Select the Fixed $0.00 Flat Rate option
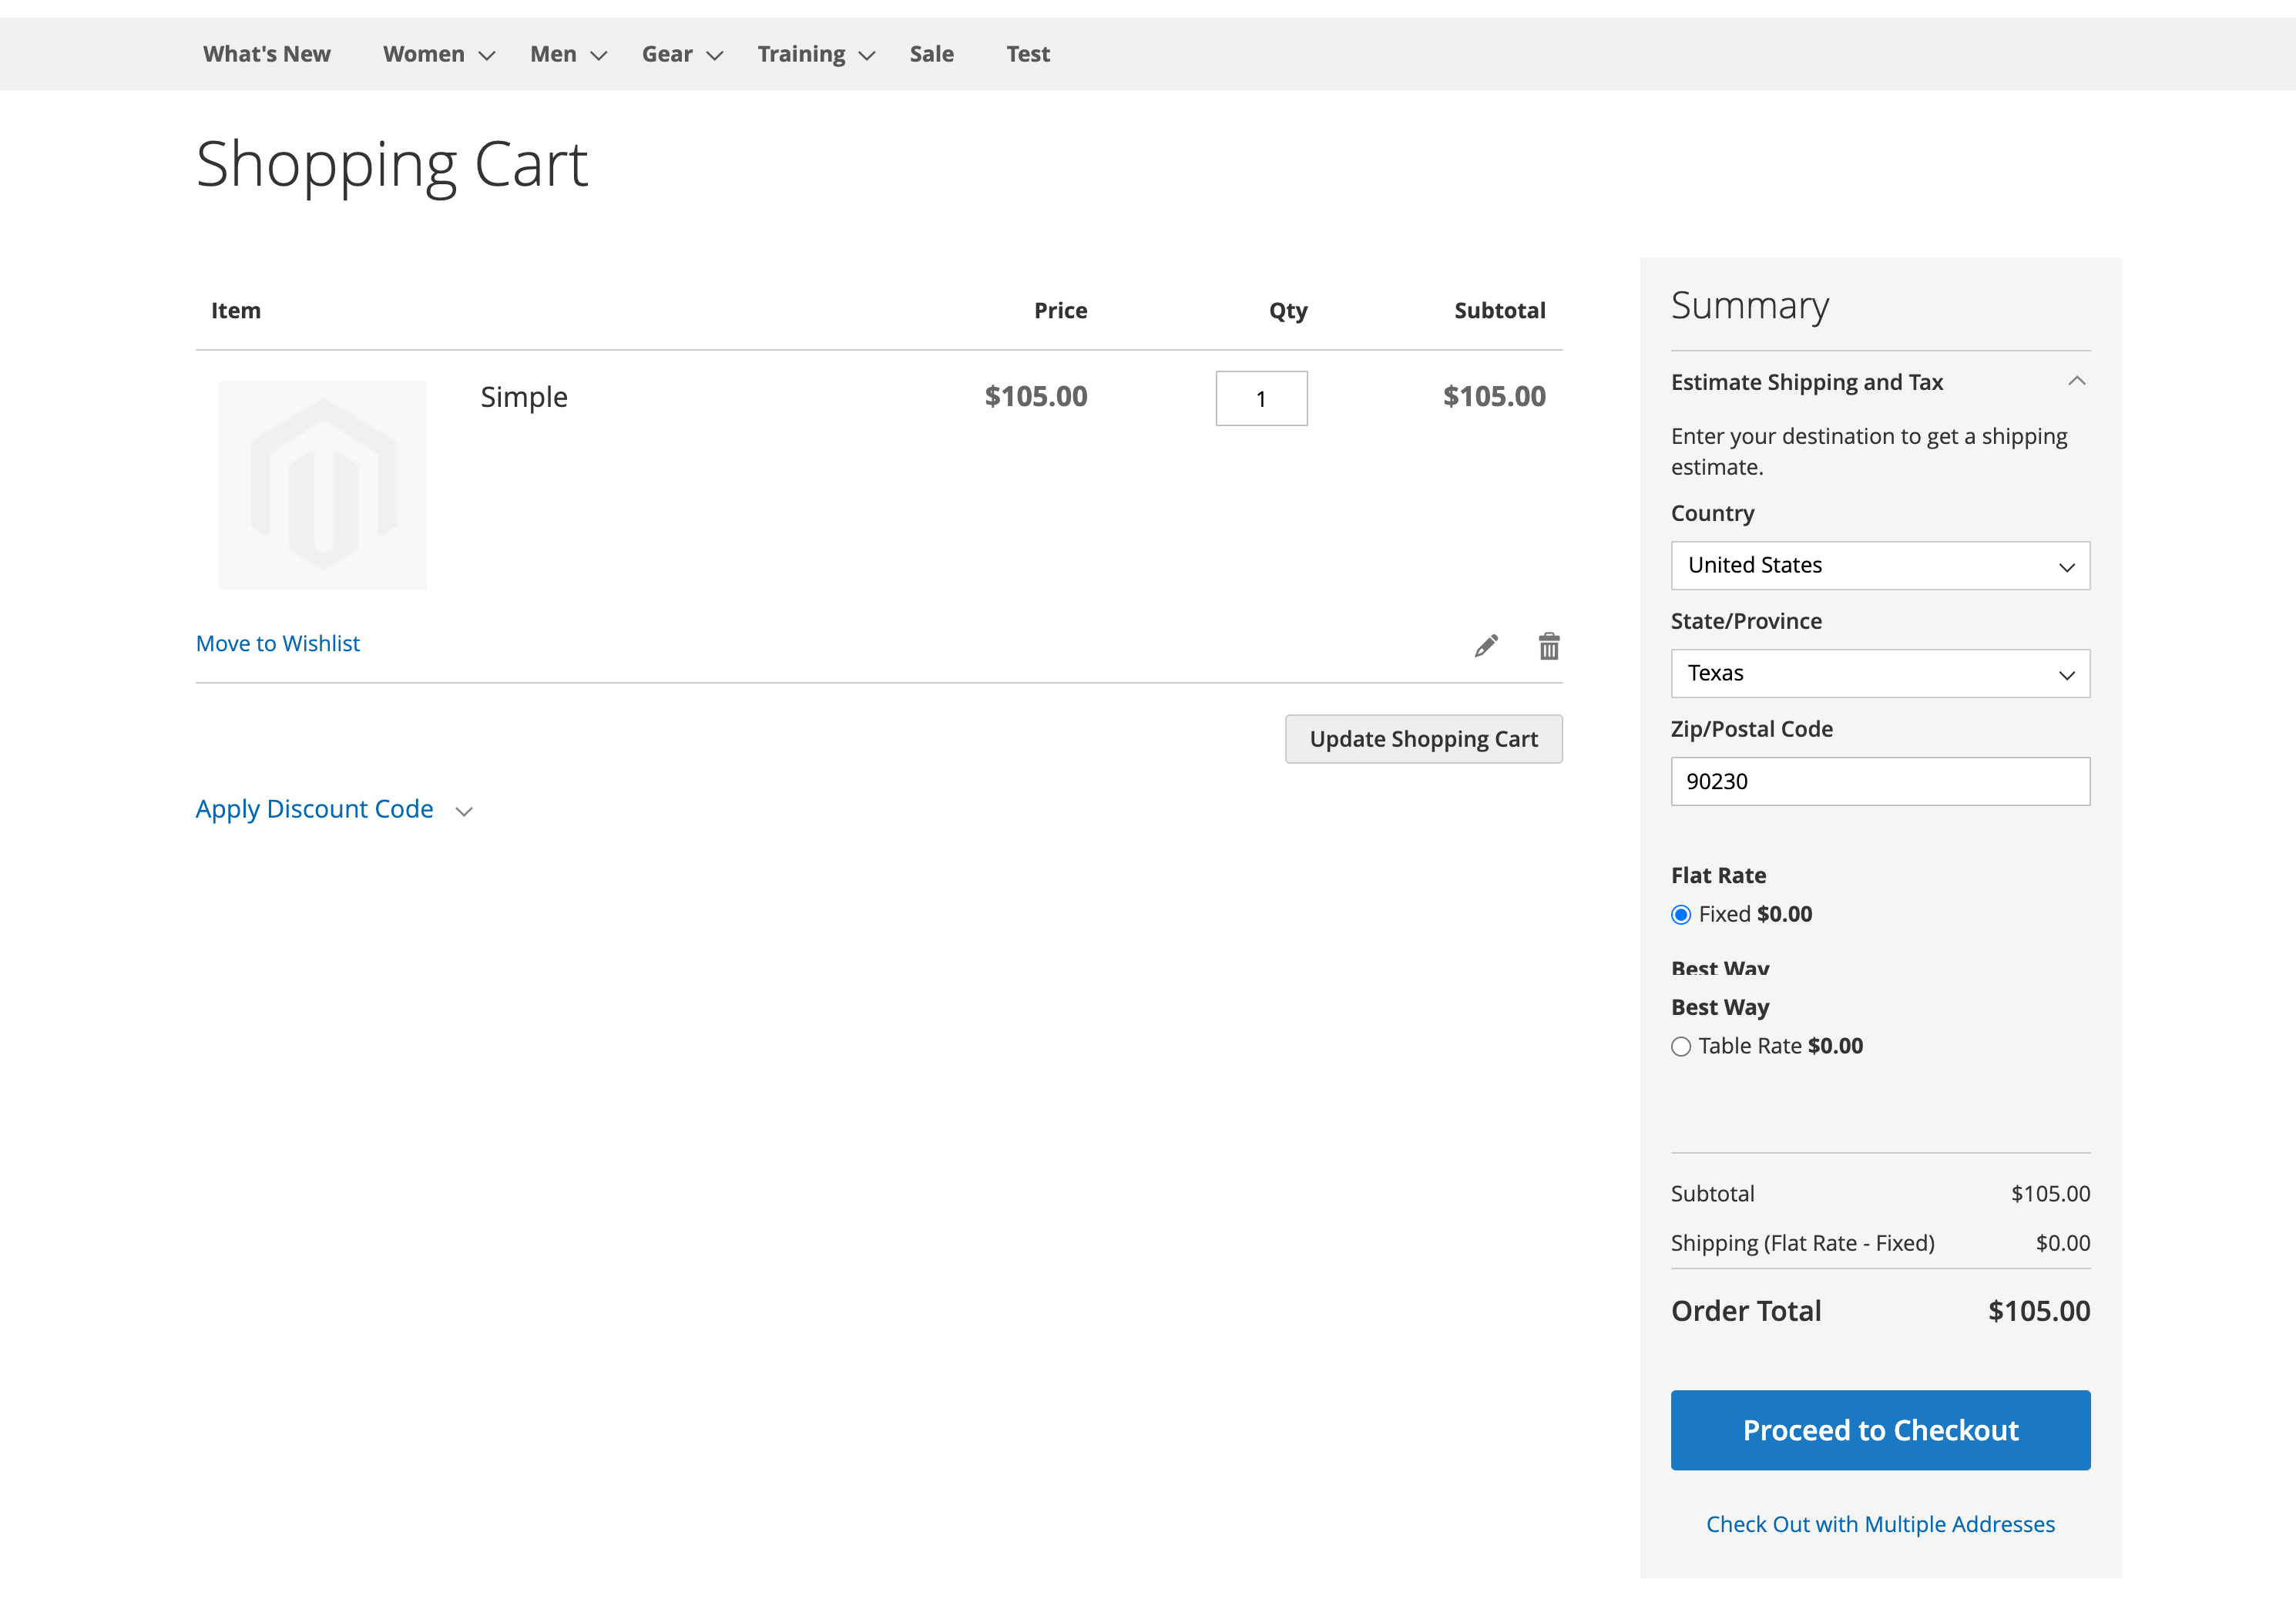Screen dimensions: 2296x1623 click(x=1680, y=913)
